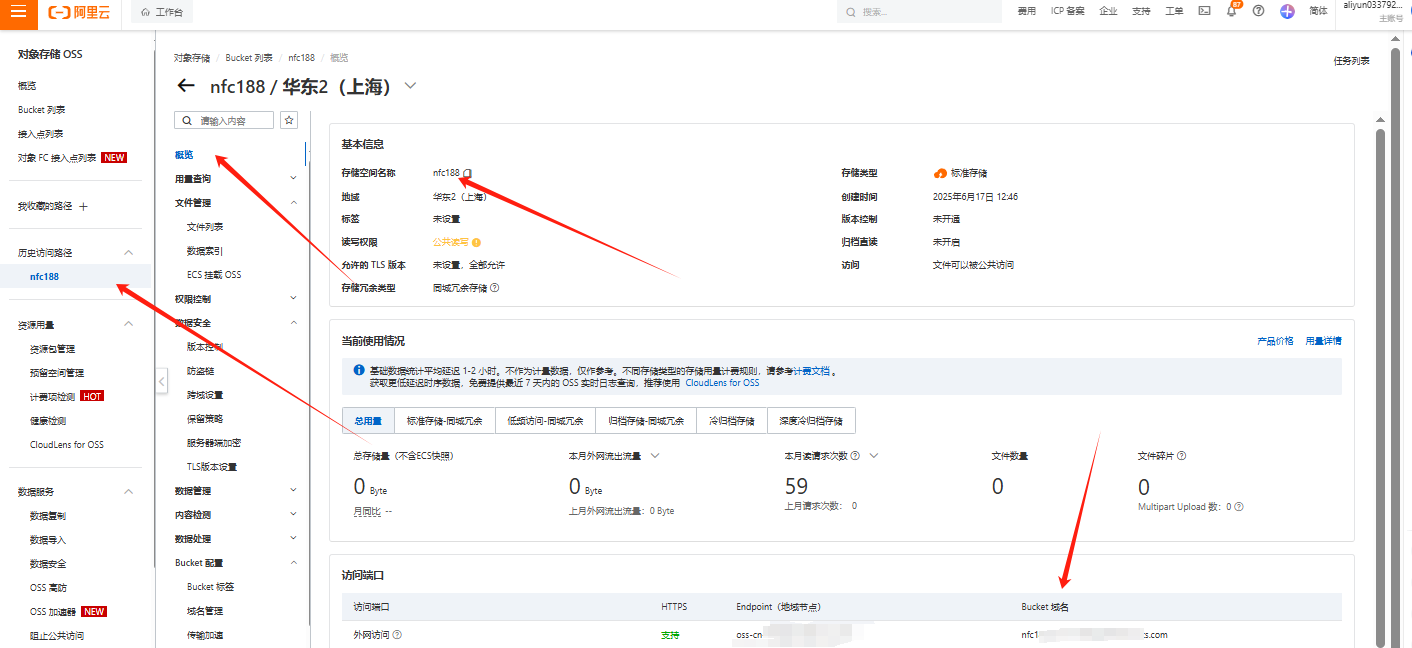The image size is (1412, 648).
Task: Open the orange hamburger main menu
Action: [18, 12]
